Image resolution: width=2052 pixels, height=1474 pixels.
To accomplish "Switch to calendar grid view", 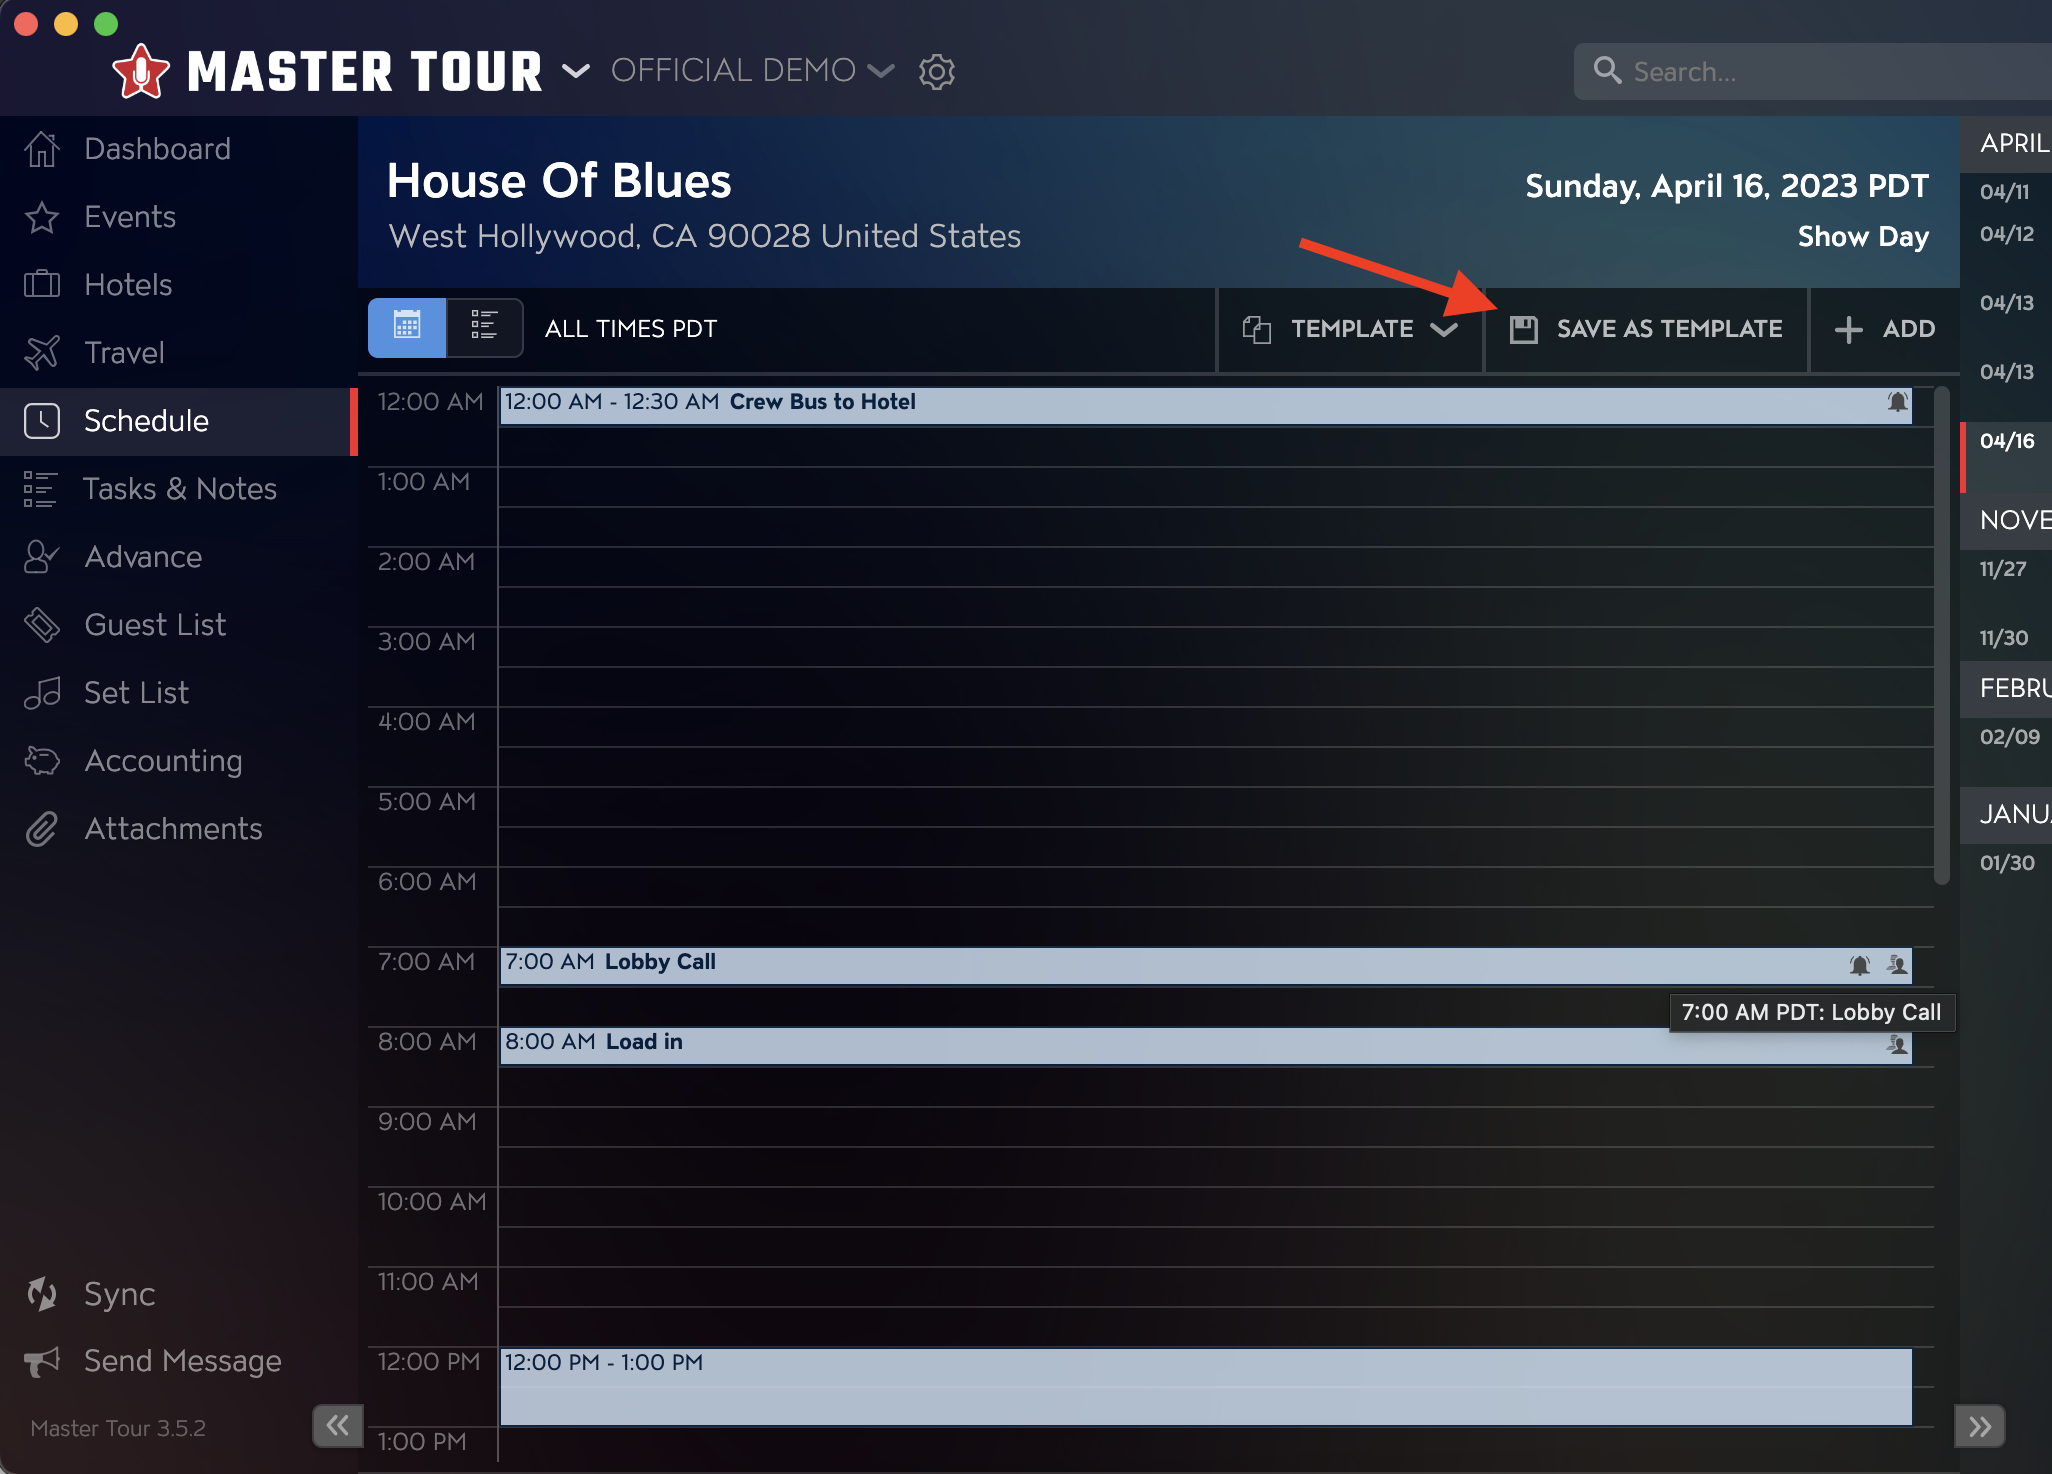I will tap(407, 327).
